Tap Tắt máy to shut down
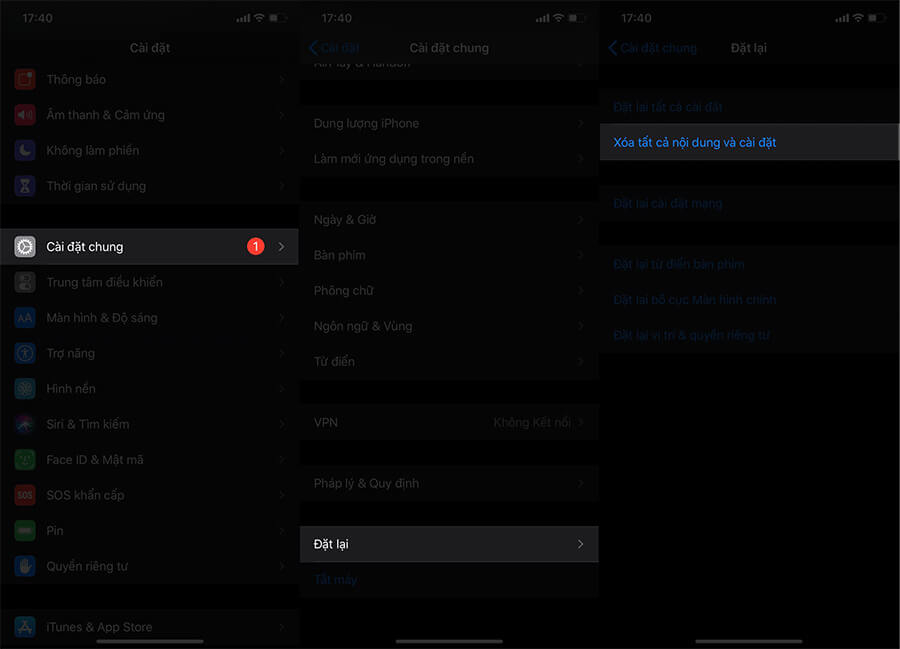Viewport: 900px width, 649px height. click(x=335, y=580)
